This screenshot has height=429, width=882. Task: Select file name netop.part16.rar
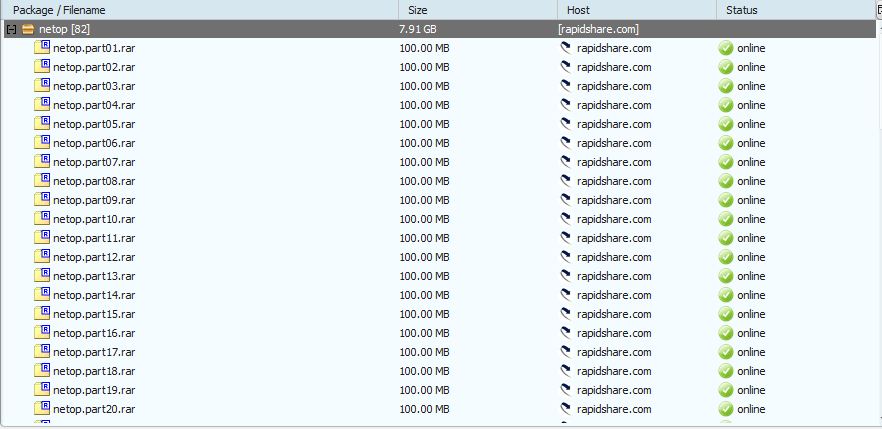tap(94, 333)
